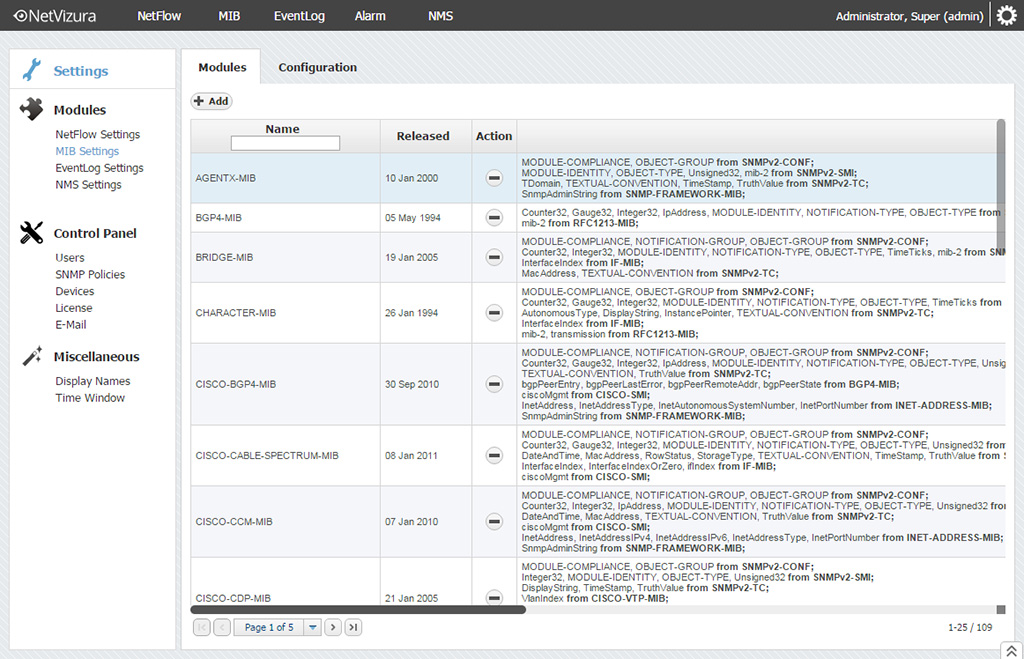Go to the next page

(333, 627)
